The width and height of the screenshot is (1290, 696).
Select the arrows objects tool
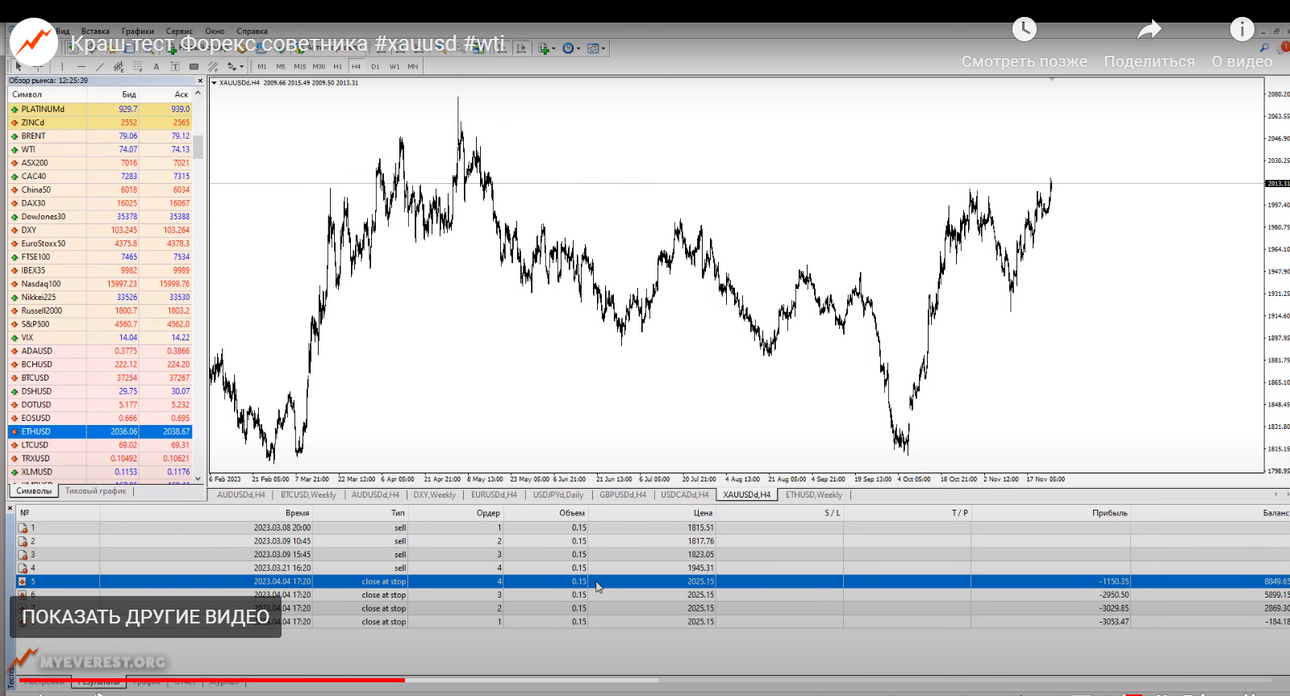coord(231,67)
